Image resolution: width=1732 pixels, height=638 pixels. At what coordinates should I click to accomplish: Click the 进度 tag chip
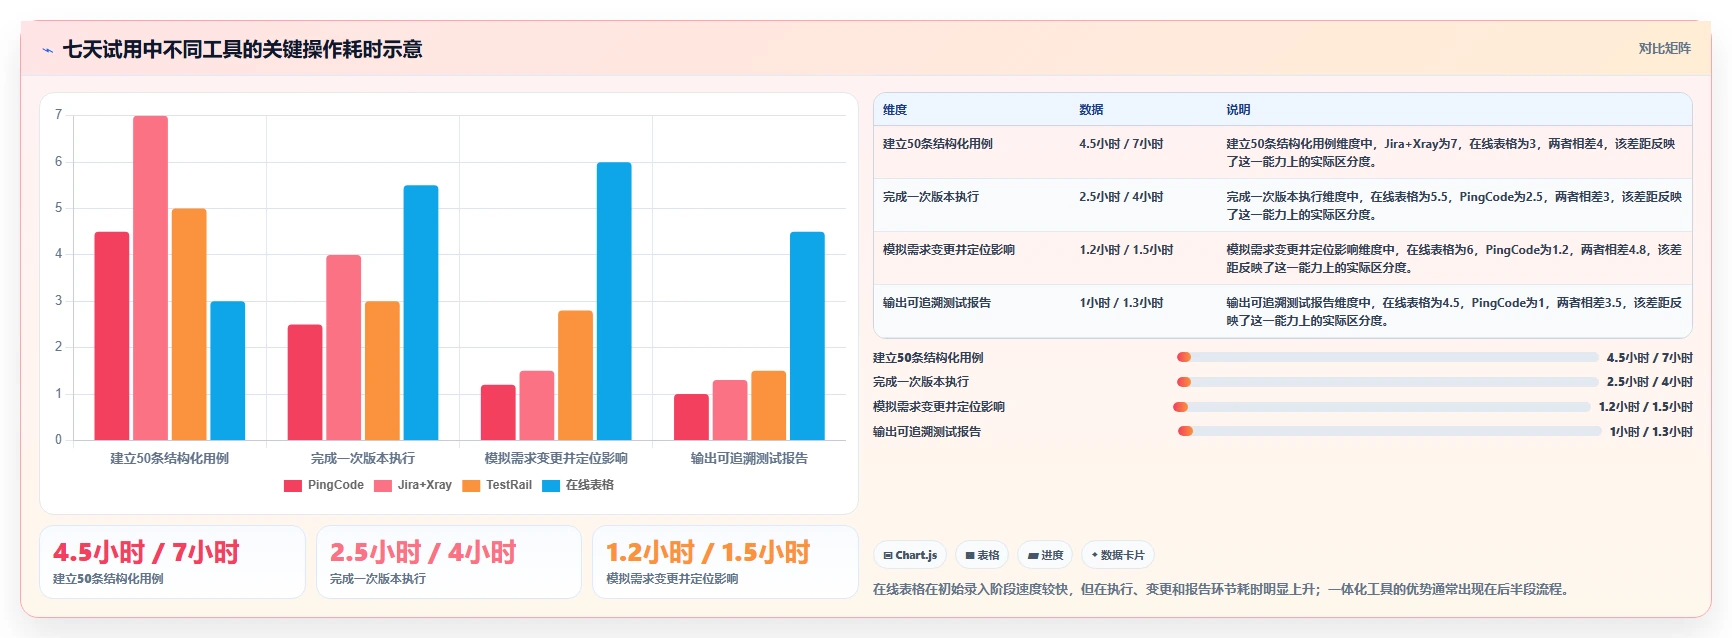1045,555
